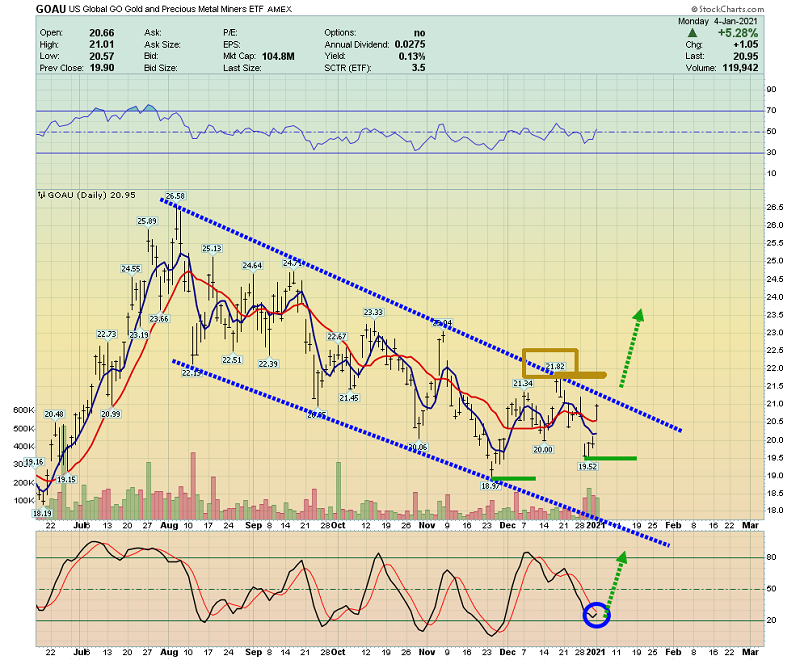This screenshot has height=660, width=800.
Task: Click the 25.89 price label
Action: 148,221
